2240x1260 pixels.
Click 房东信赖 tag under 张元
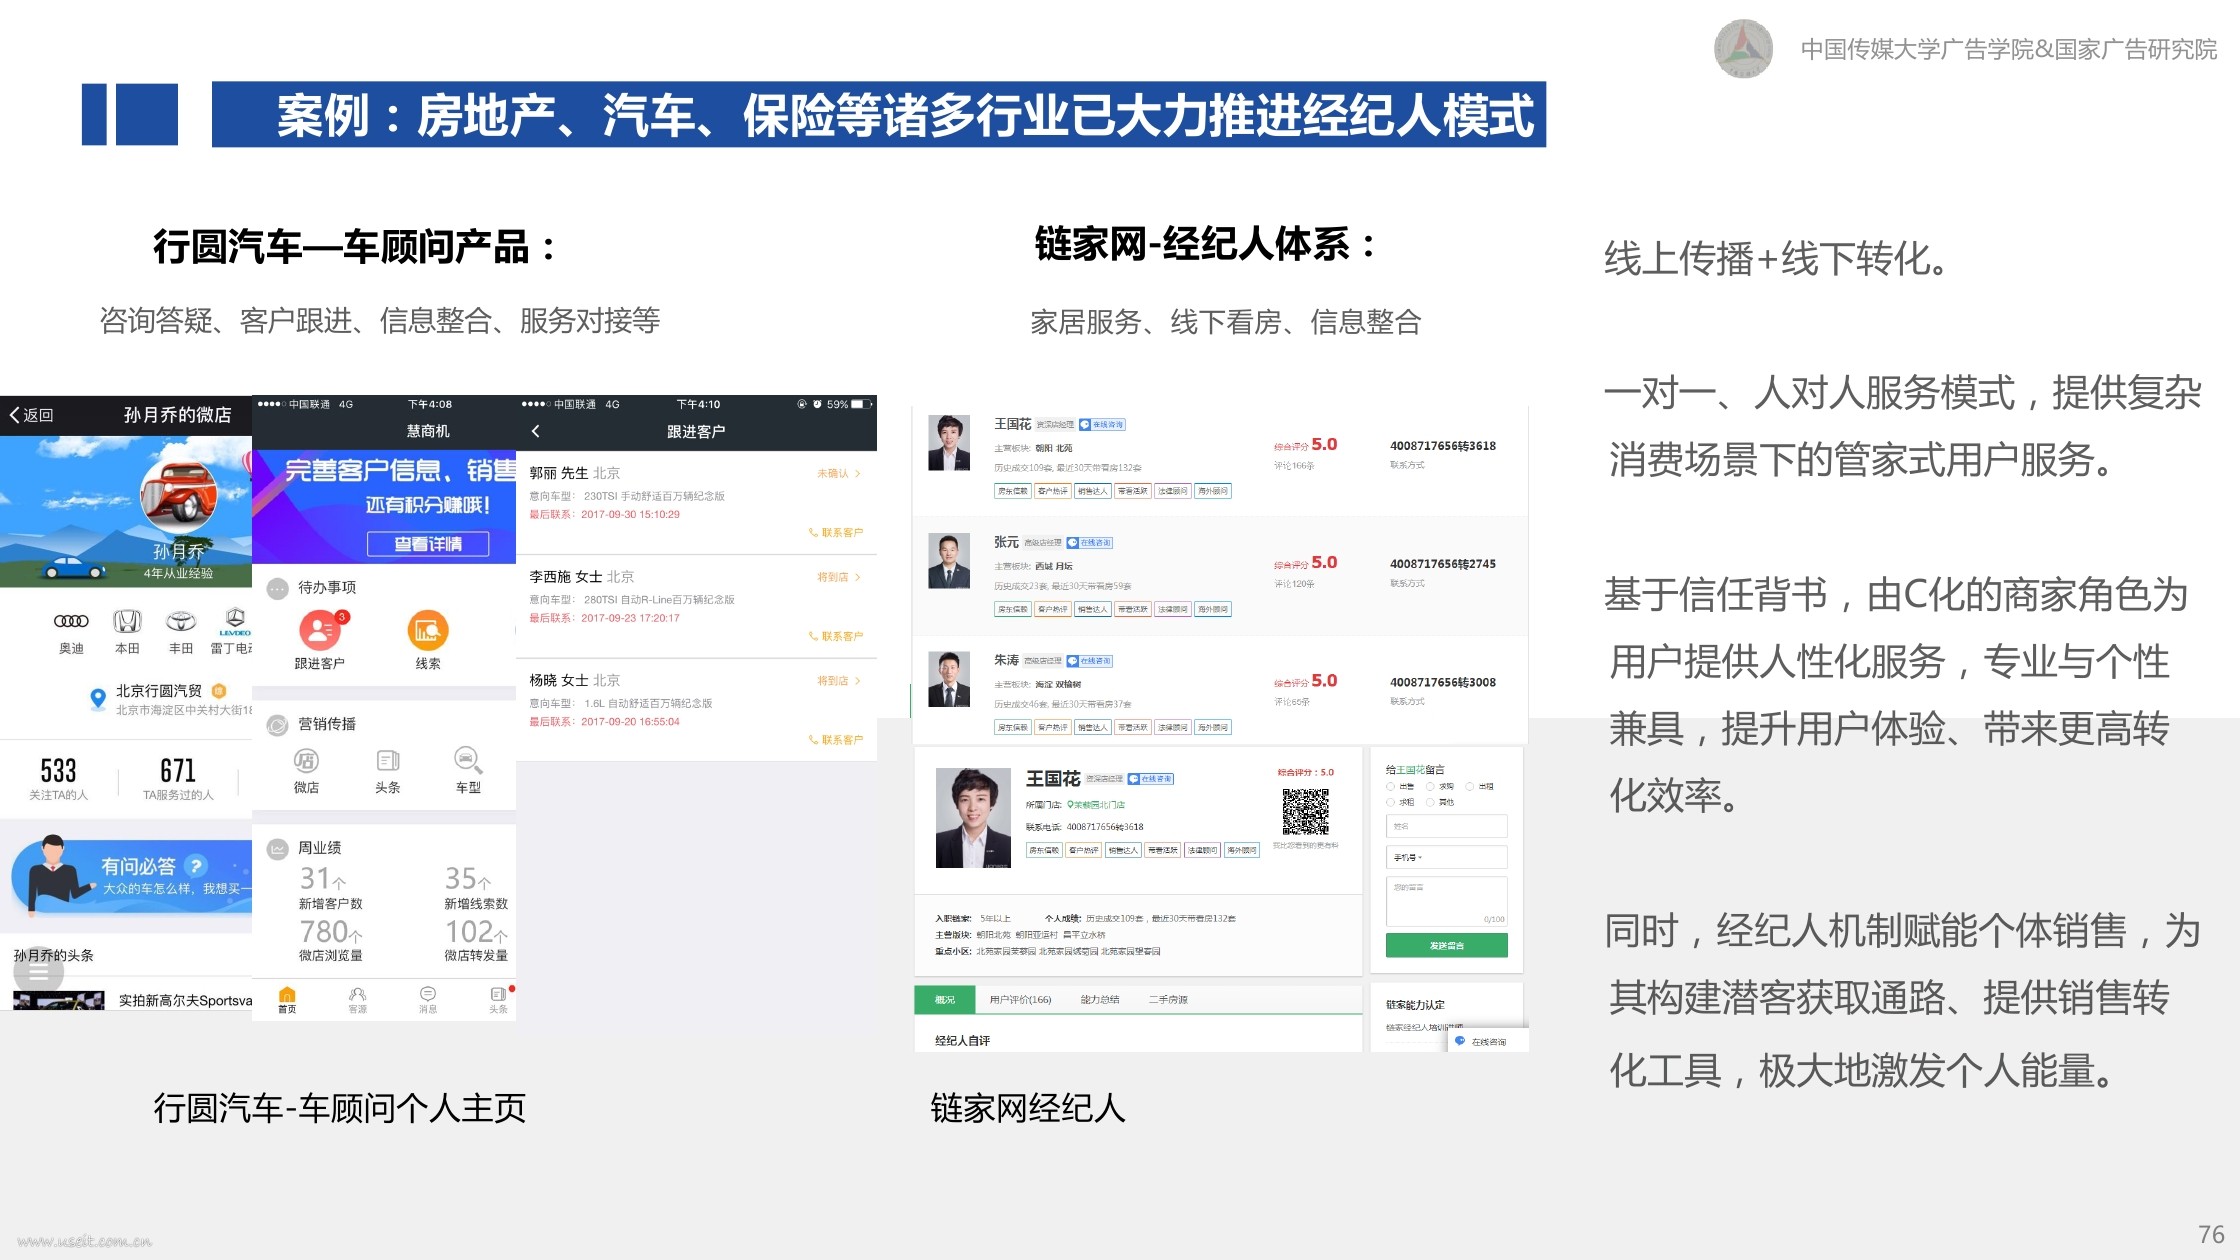click(1012, 609)
